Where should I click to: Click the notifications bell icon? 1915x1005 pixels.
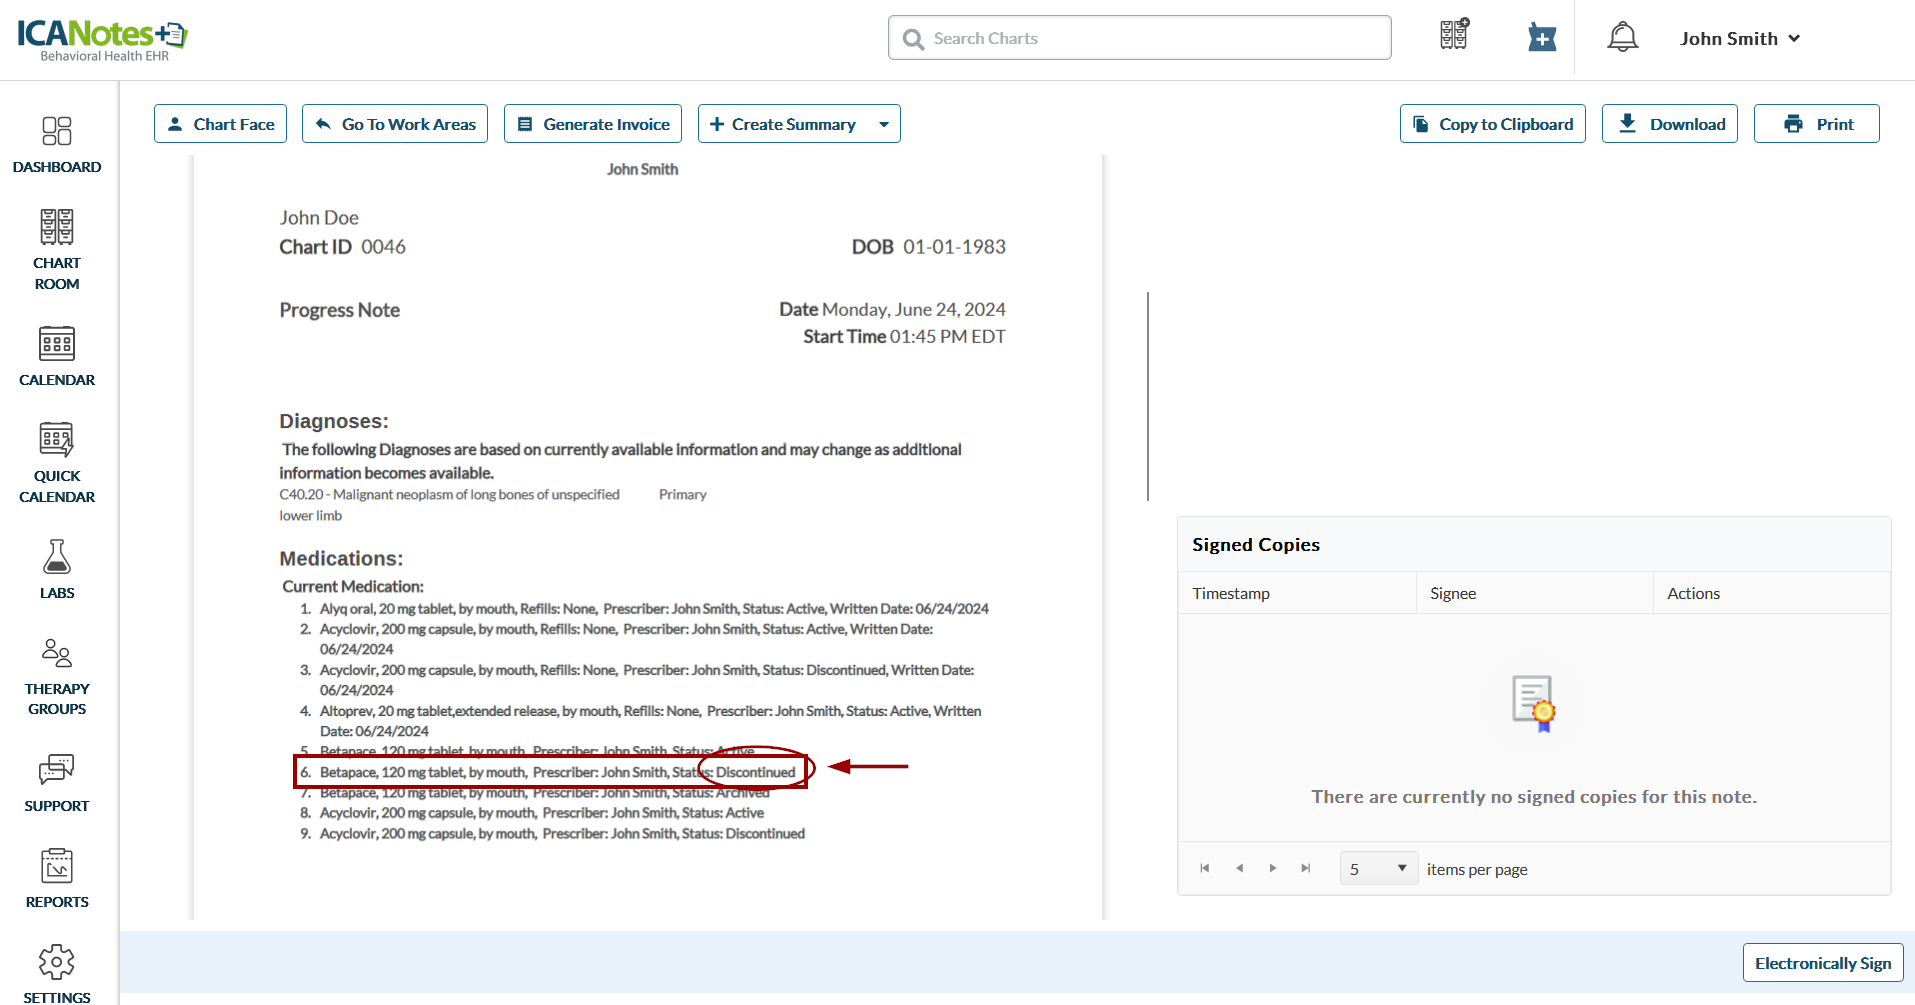(x=1622, y=38)
